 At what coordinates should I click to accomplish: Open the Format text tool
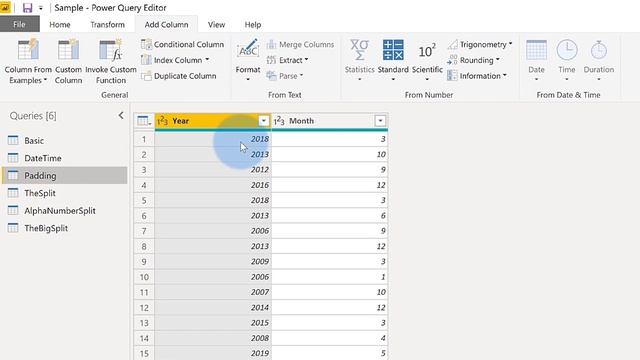pyautogui.click(x=248, y=60)
